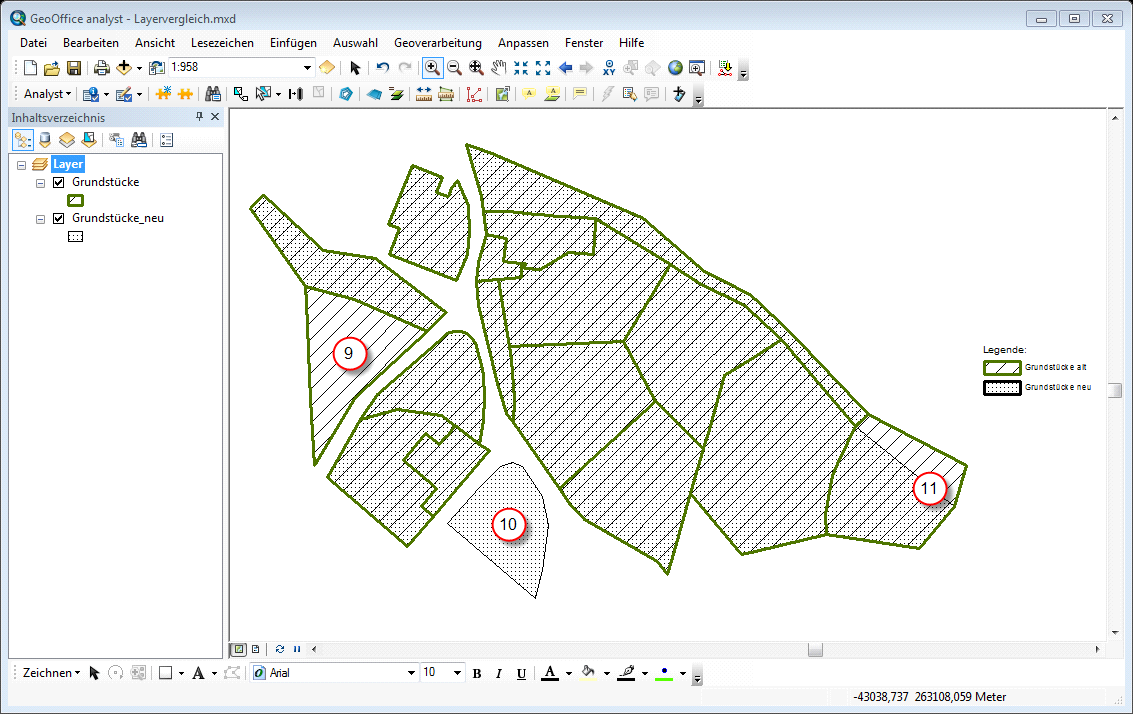1133x714 pixels.
Task: Click the Analyst dropdown button
Action: (x=47, y=94)
